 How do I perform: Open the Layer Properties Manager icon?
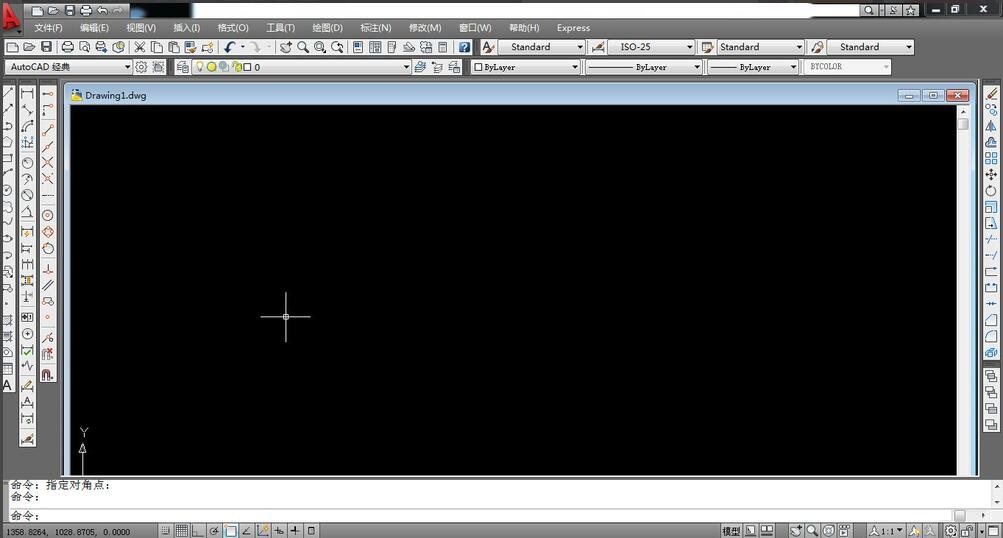tap(182, 67)
